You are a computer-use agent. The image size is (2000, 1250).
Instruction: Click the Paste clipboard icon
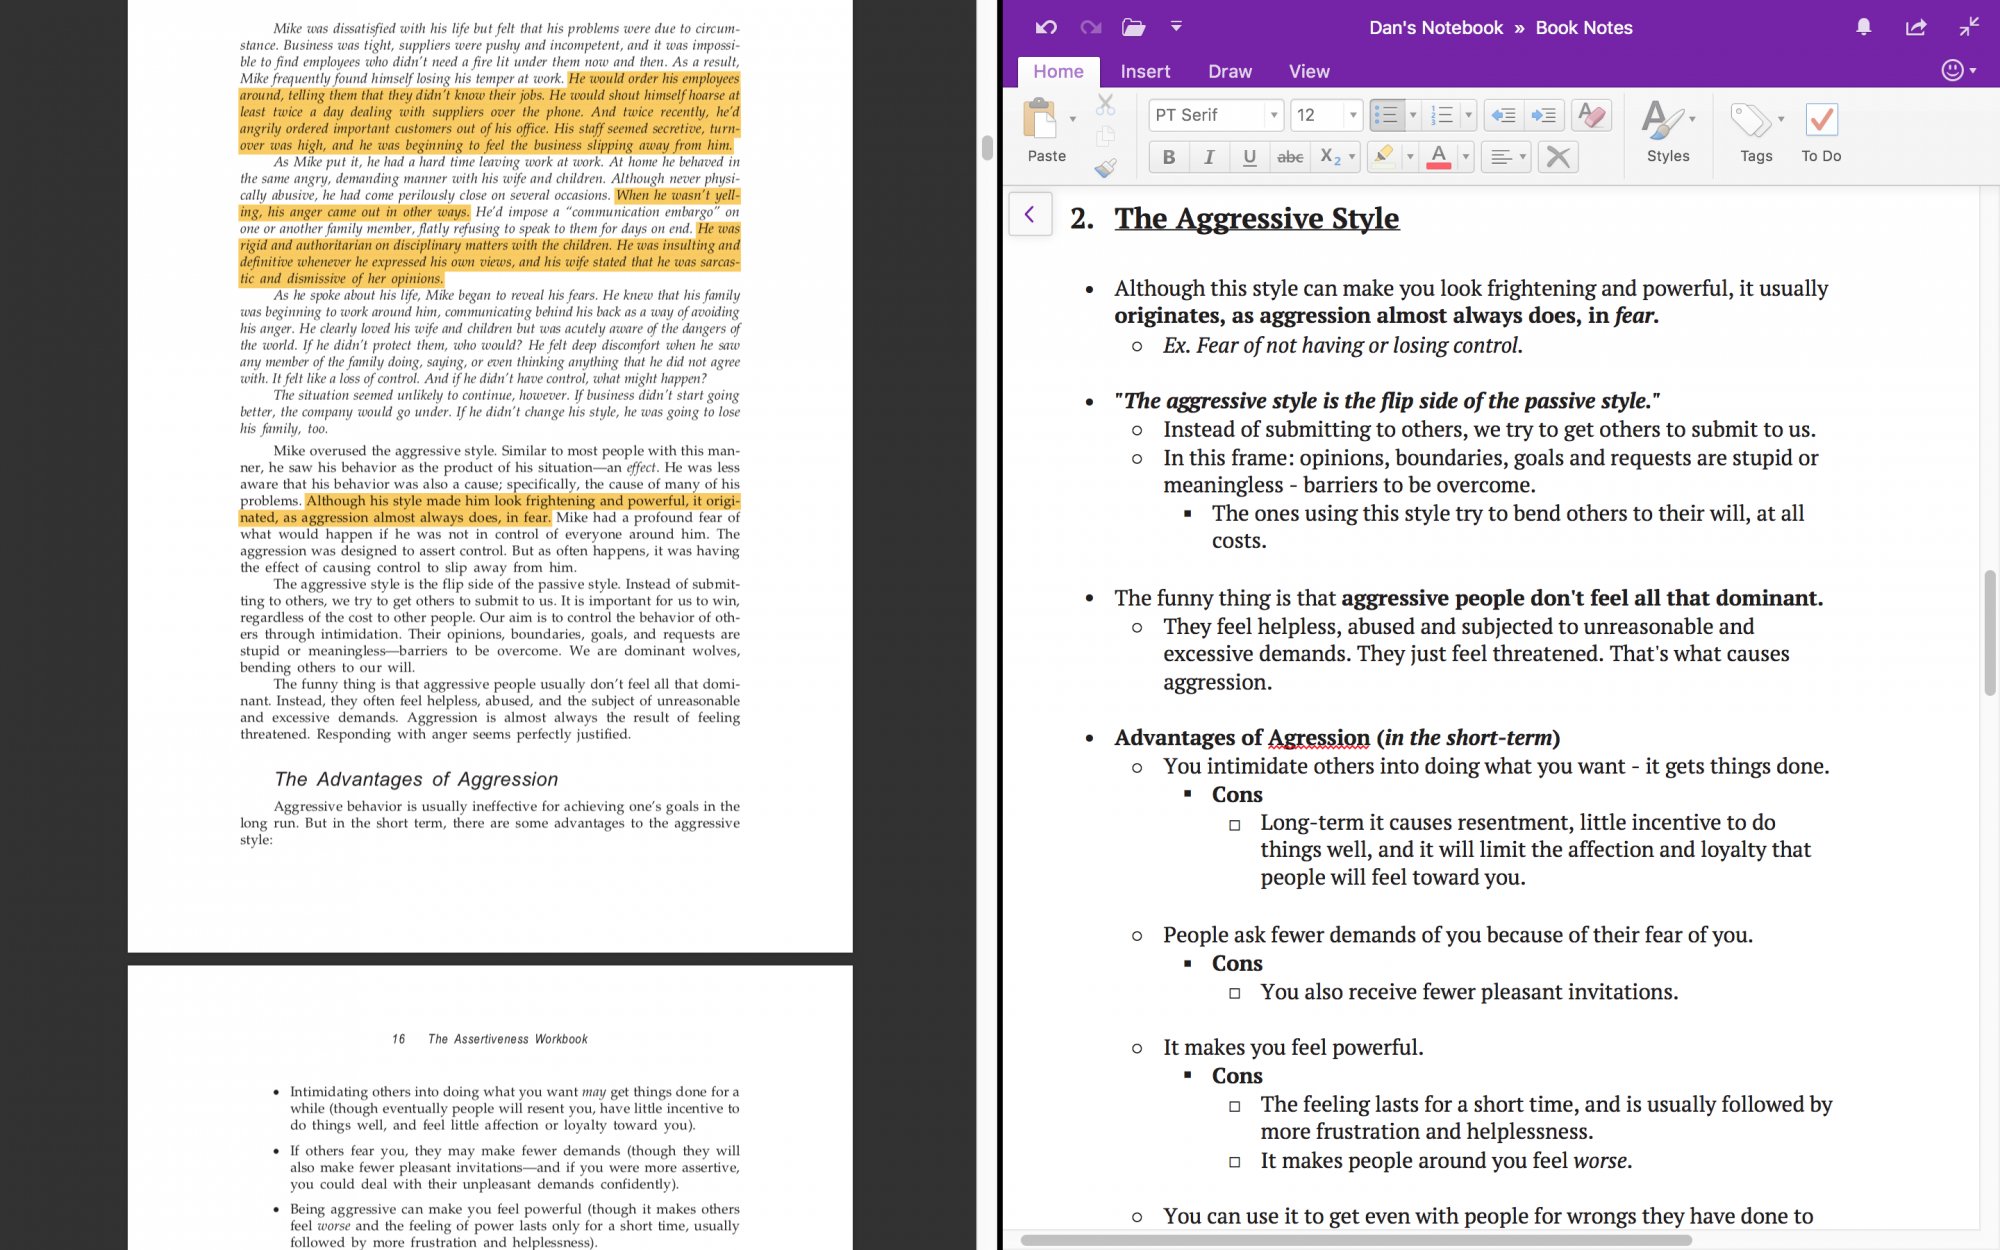[1040, 119]
